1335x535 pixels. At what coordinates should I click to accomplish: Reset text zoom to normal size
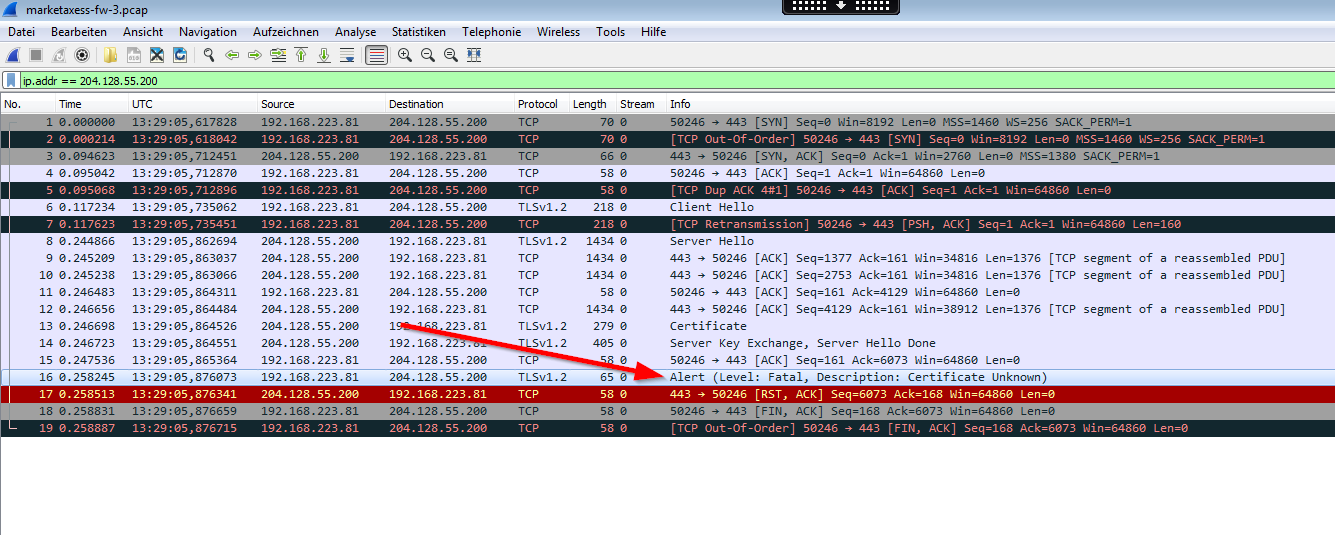450,55
